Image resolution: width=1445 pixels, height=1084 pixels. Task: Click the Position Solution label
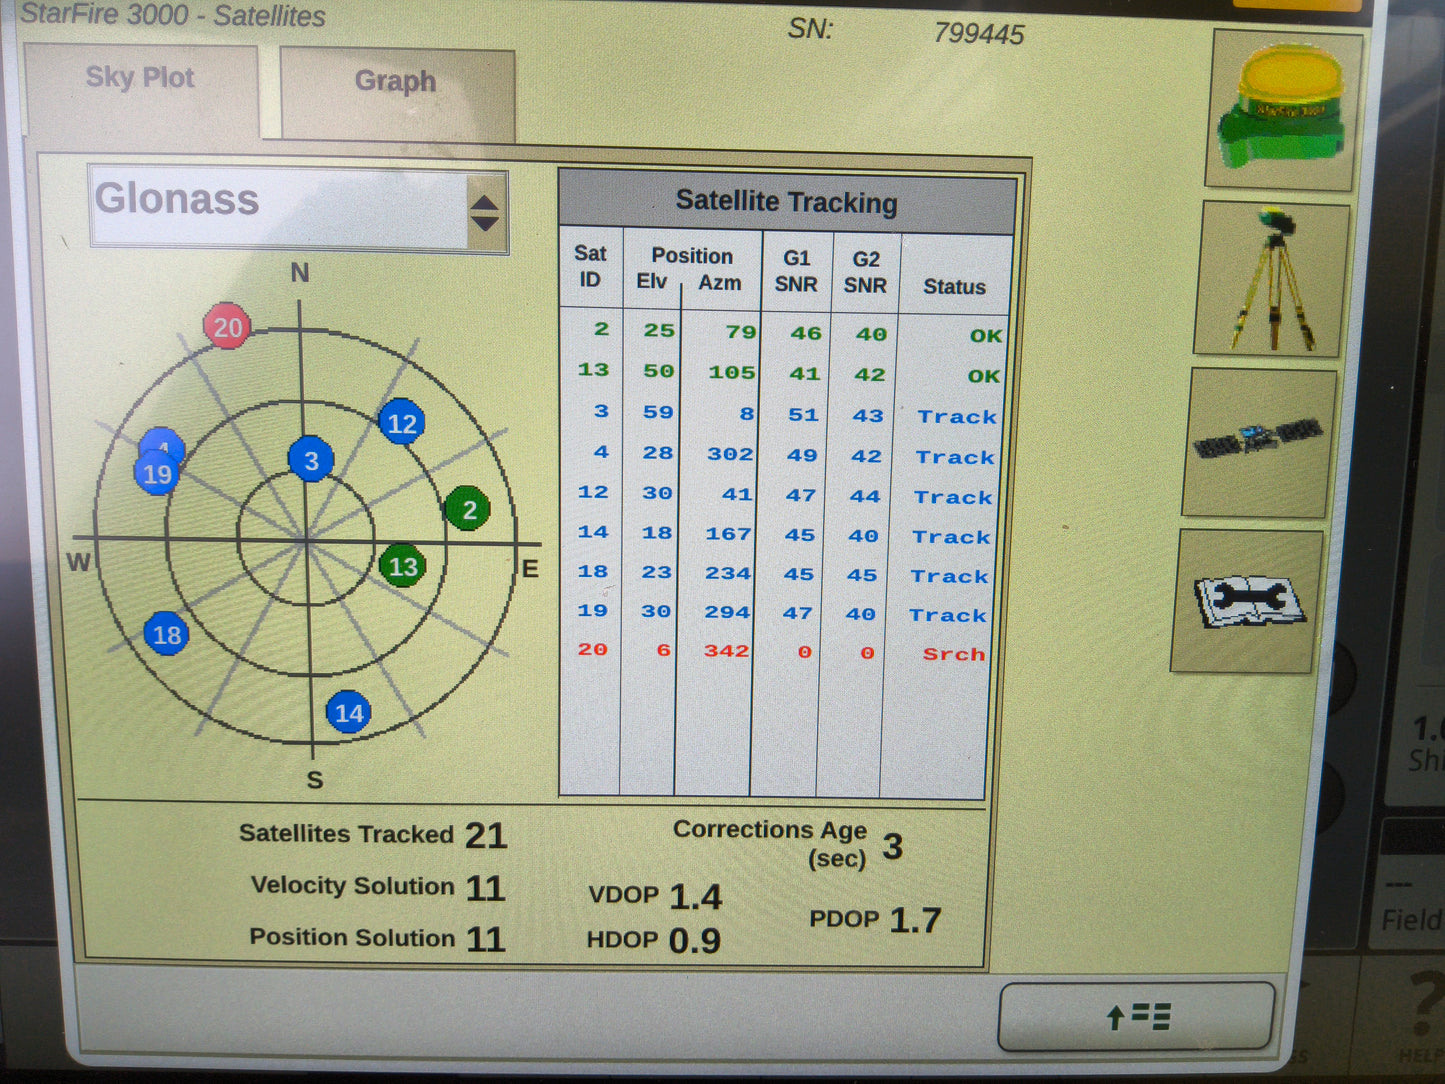coord(352,937)
